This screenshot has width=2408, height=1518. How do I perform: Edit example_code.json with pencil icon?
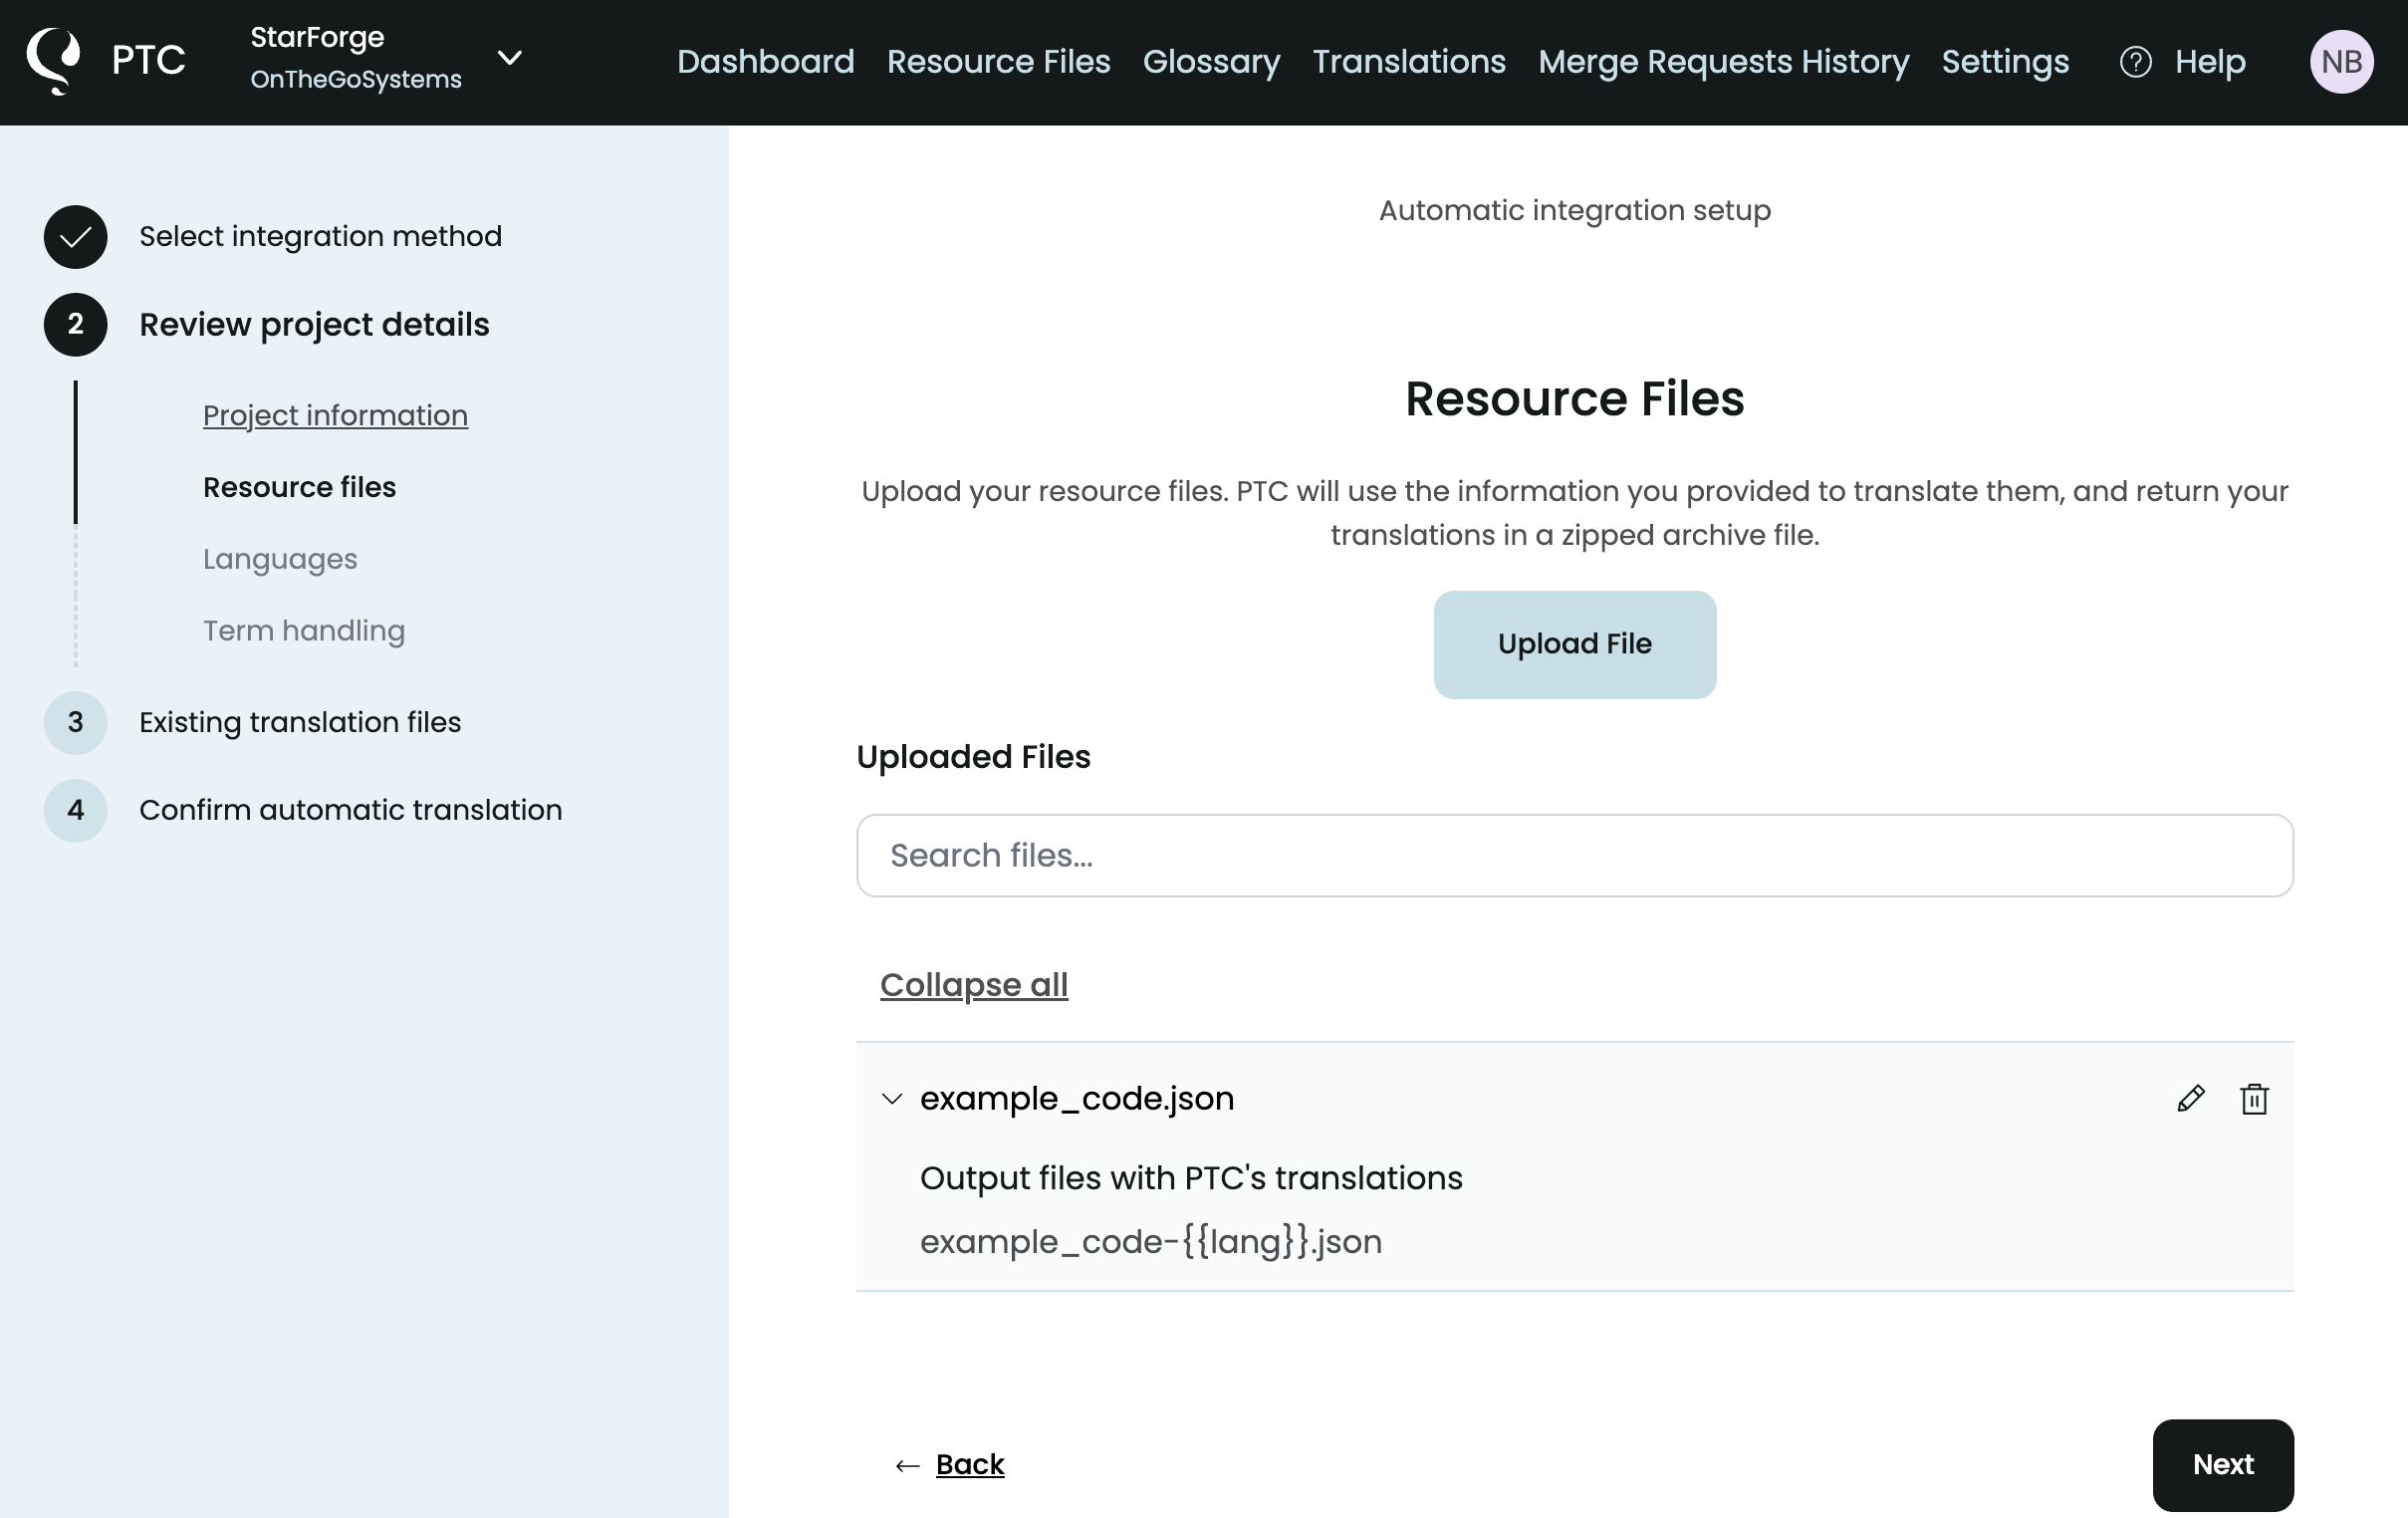[x=2190, y=1098]
